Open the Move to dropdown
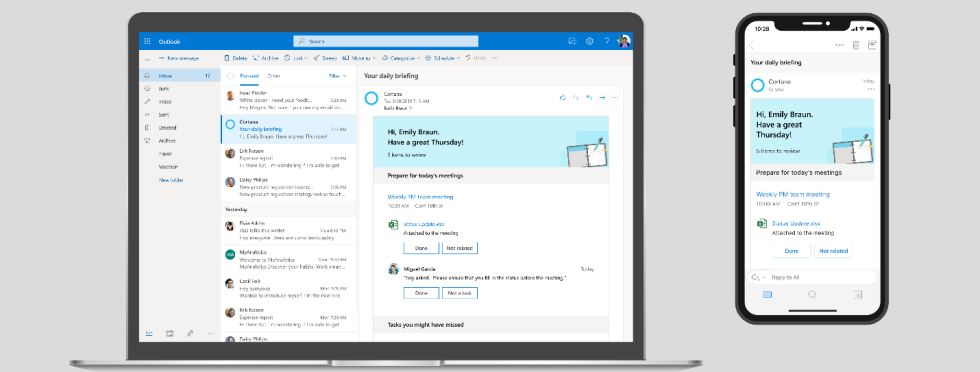This screenshot has width=980, height=372. pos(359,58)
